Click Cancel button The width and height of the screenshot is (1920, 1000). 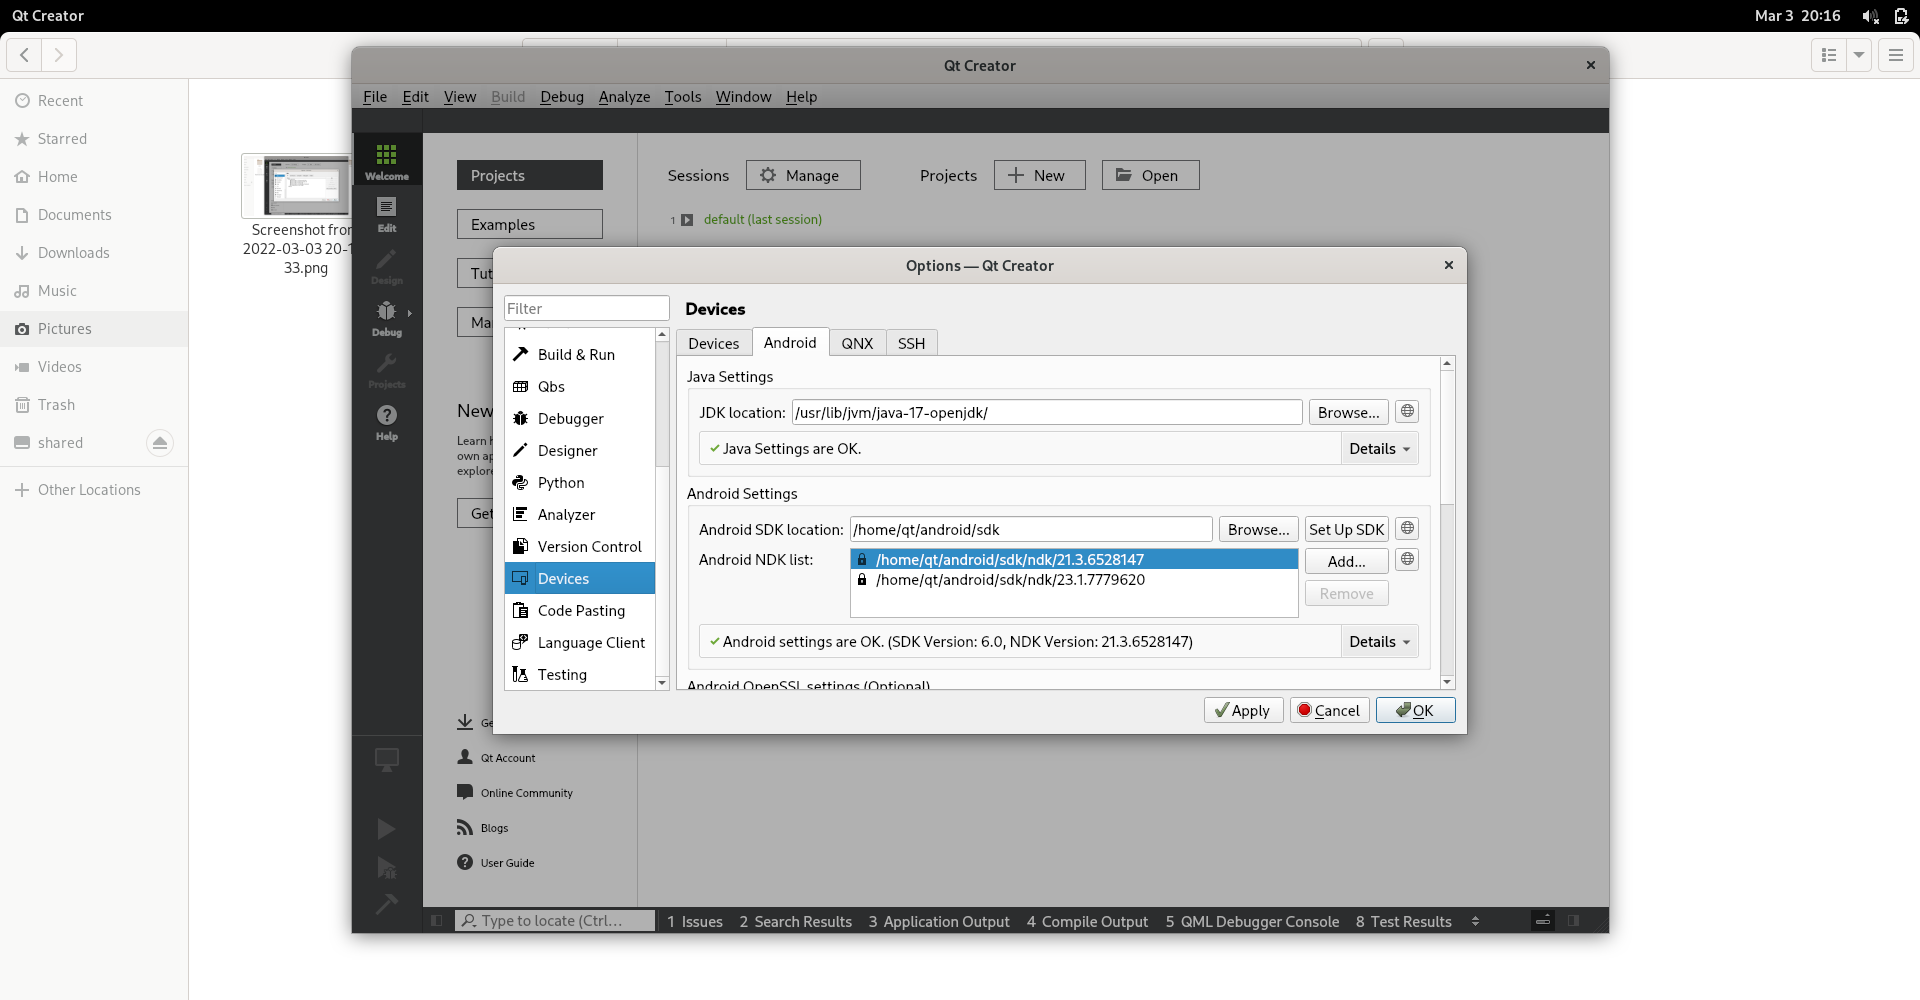click(1329, 710)
